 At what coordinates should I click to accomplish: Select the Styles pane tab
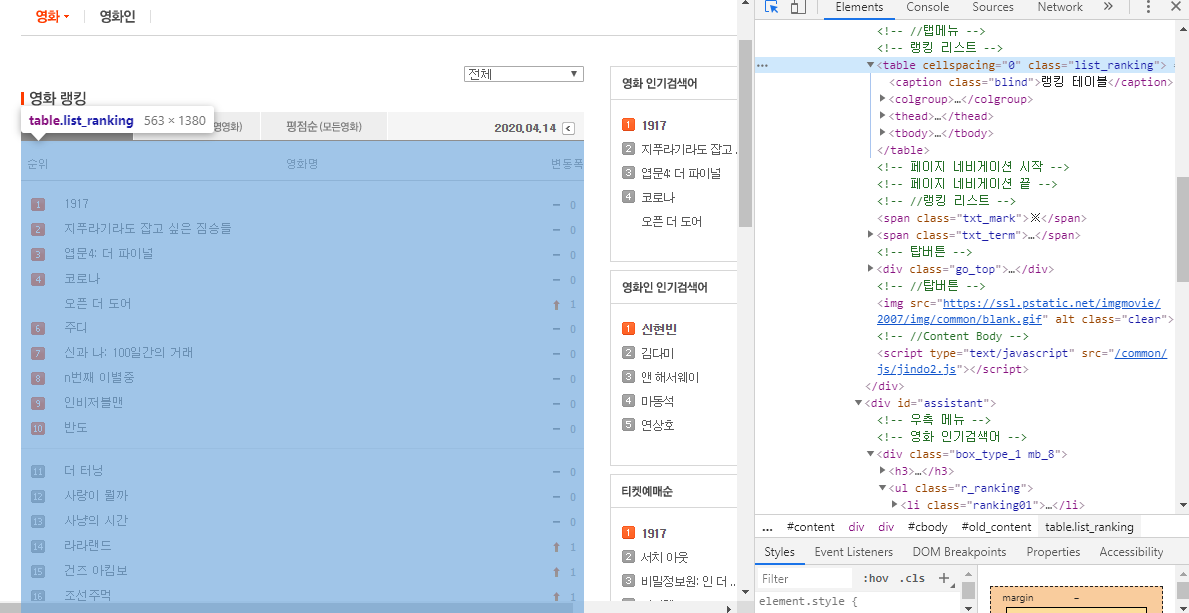pyautogui.click(x=780, y=552)
